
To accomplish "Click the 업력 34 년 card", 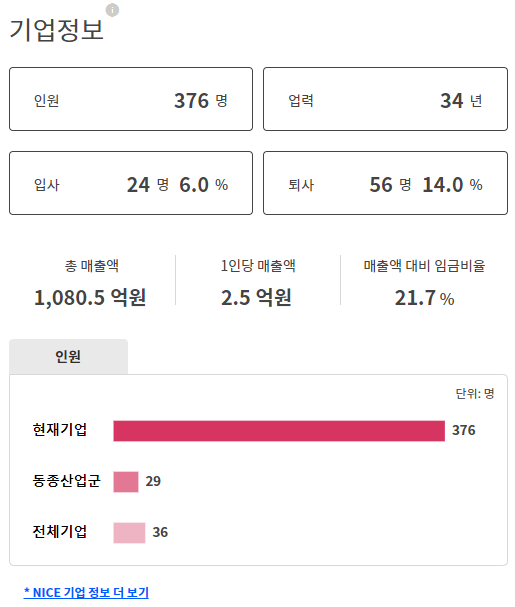I will [385, 99].
